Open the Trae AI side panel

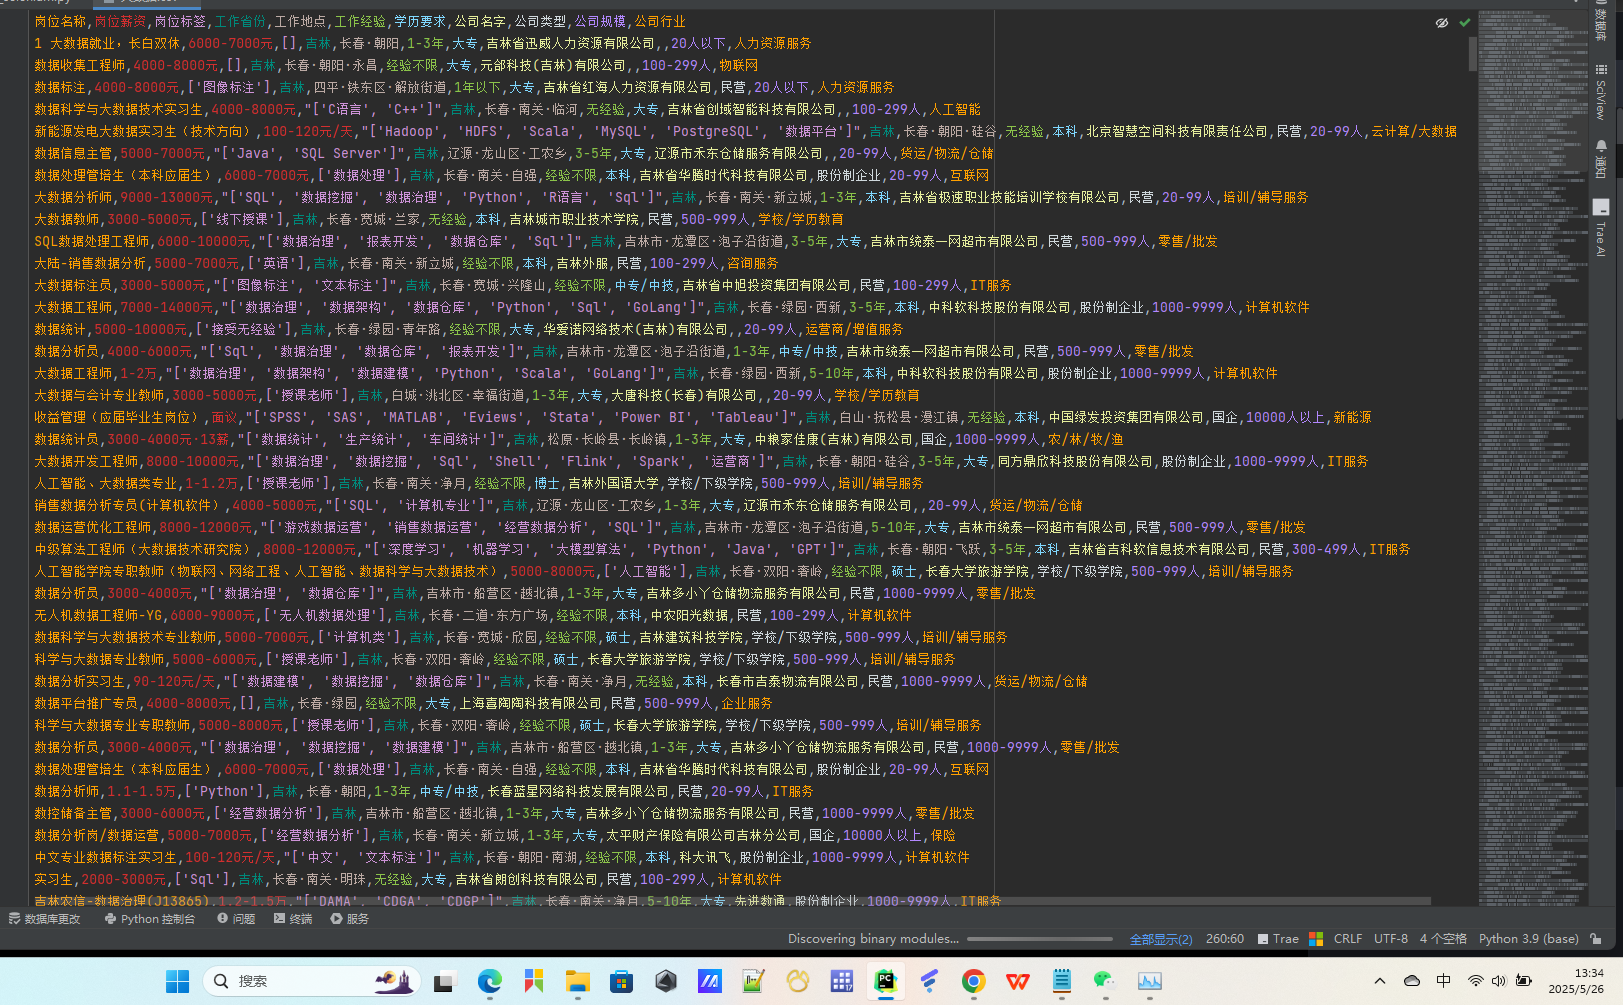tap(1600, 228)
